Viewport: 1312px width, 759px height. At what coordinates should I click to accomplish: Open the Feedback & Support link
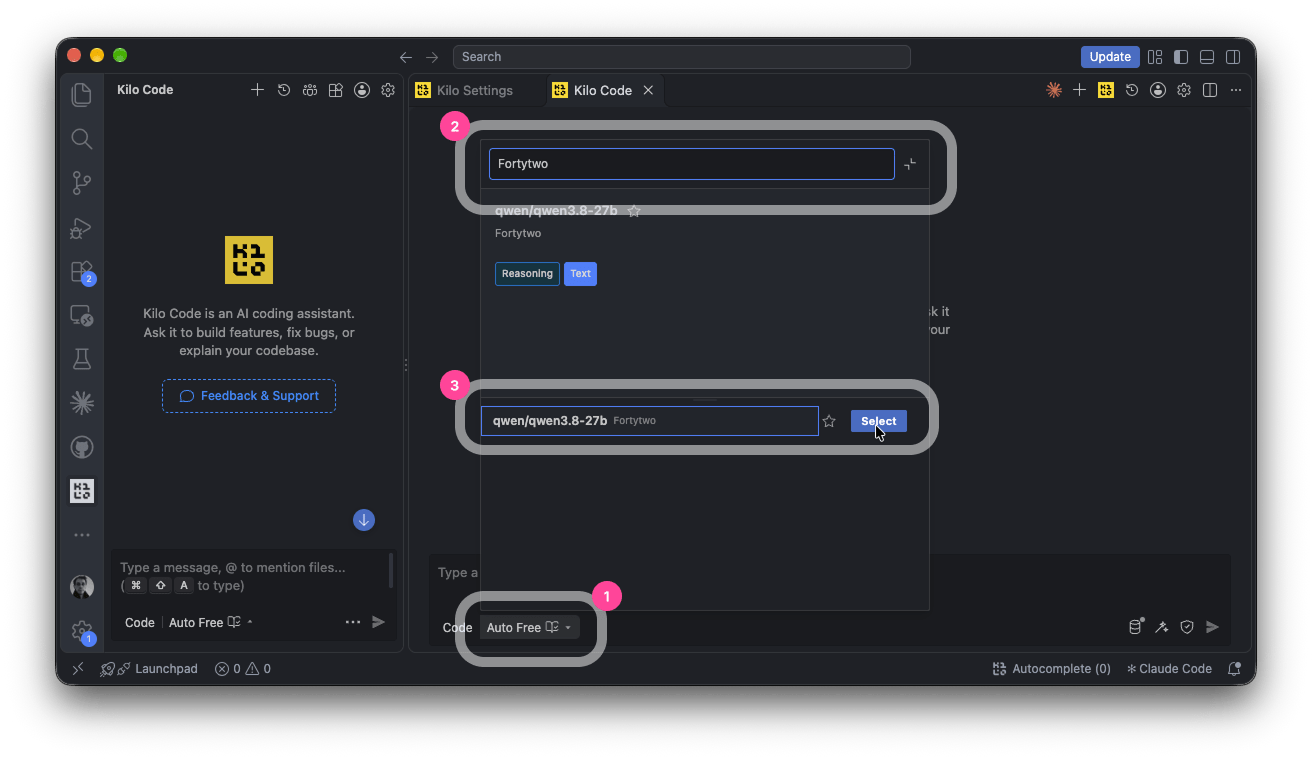[249, 396]
